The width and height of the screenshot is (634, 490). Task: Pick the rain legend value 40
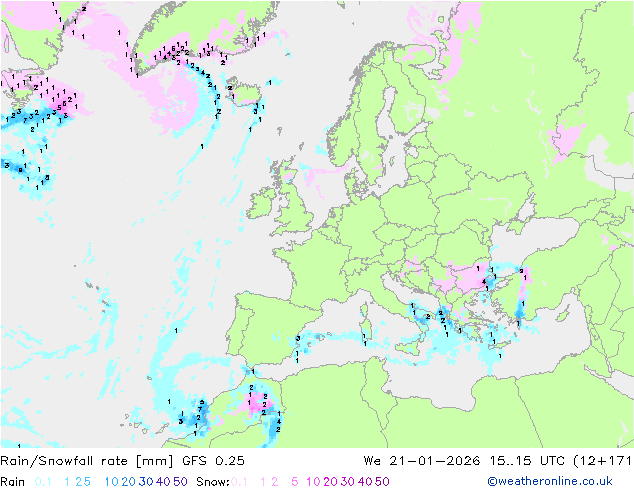pyautogui.click(x=163, y=482)
